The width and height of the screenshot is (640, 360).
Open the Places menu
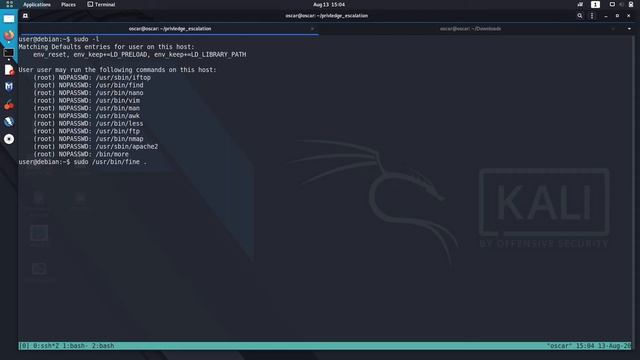(x=68, y=4)
